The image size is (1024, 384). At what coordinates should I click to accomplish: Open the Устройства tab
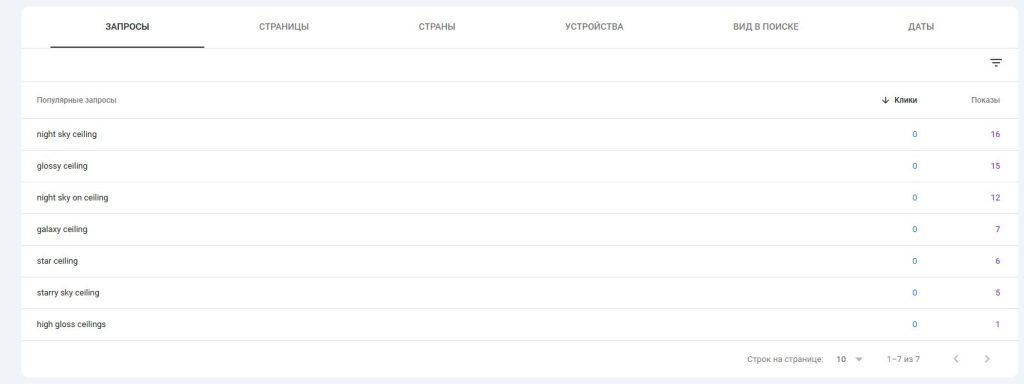[x=594, y=27]
